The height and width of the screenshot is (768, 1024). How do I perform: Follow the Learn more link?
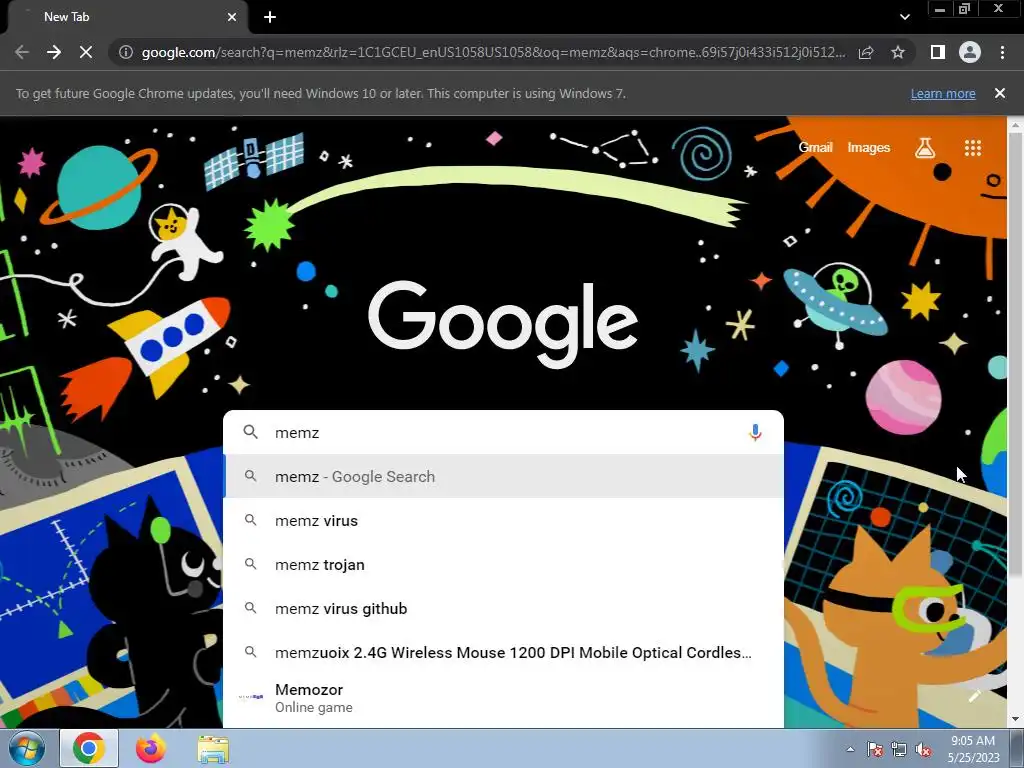tap(943, 93)
